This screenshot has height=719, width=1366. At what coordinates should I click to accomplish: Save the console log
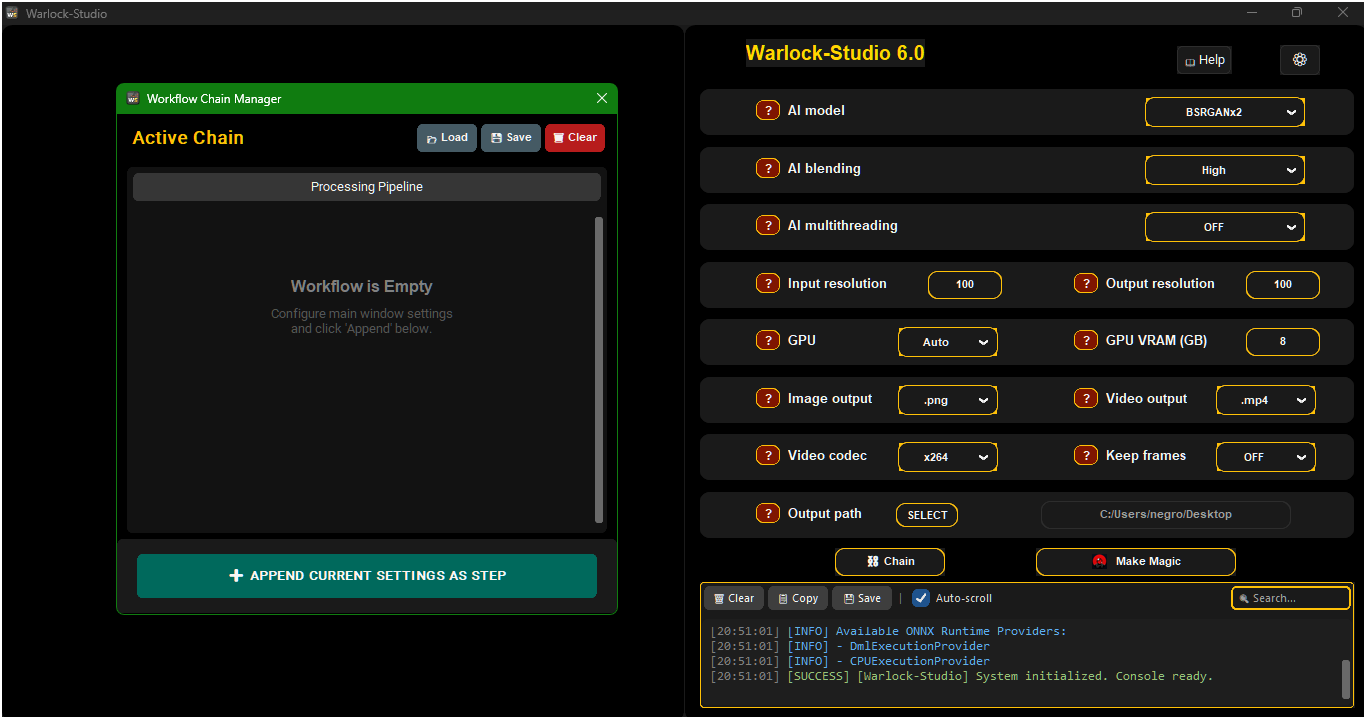862,598
